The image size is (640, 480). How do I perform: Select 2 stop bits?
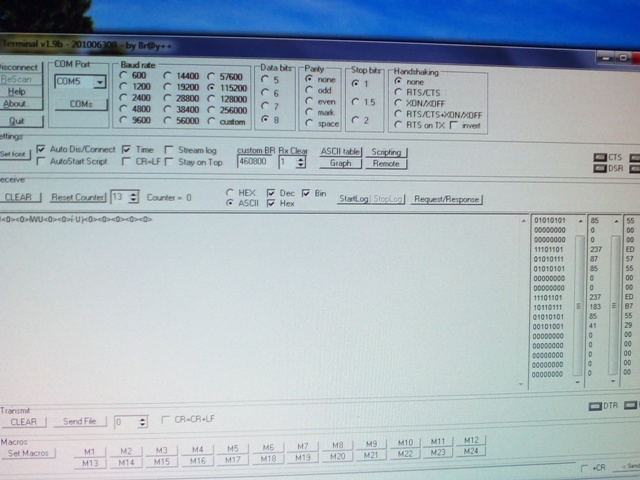(x=355, y=120)
